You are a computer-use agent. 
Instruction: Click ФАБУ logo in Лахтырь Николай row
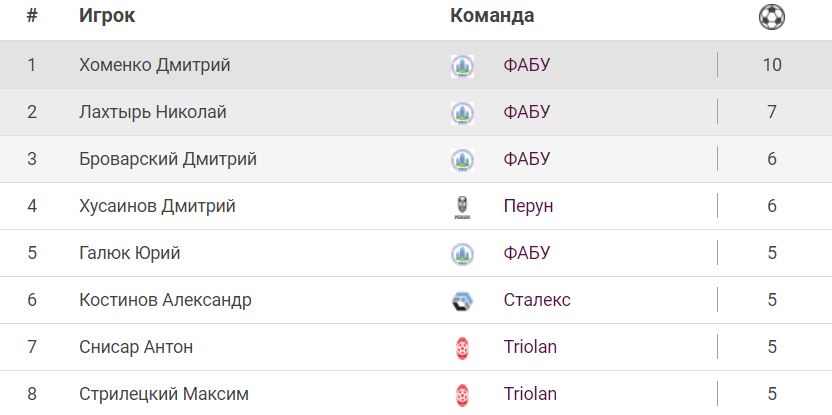click(462, 113)
